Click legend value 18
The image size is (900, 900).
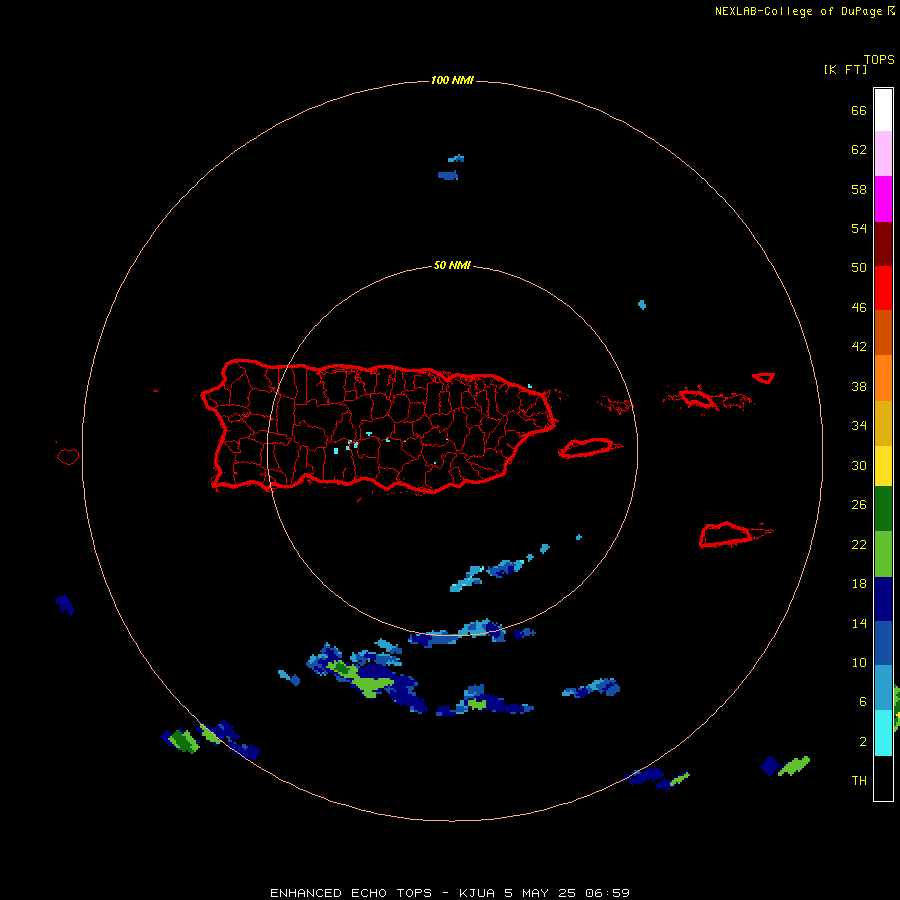tap(859, 584)
